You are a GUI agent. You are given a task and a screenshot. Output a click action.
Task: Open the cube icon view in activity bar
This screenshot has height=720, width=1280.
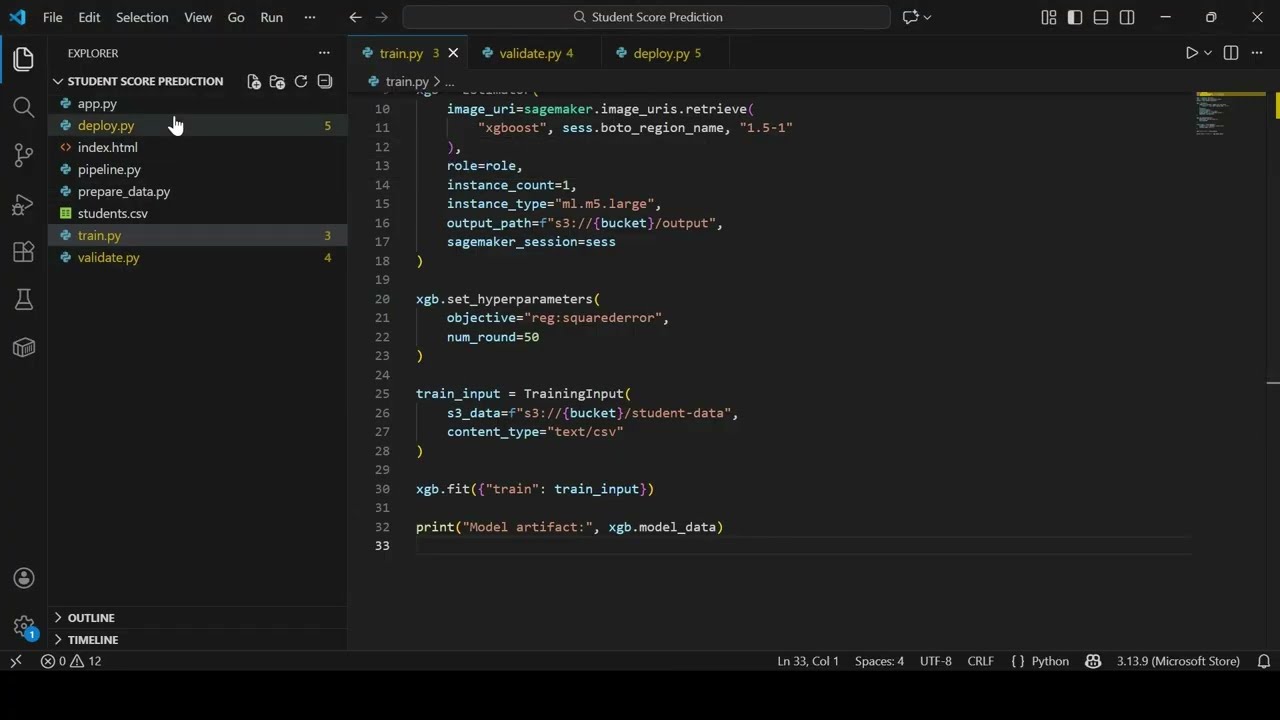24,347
